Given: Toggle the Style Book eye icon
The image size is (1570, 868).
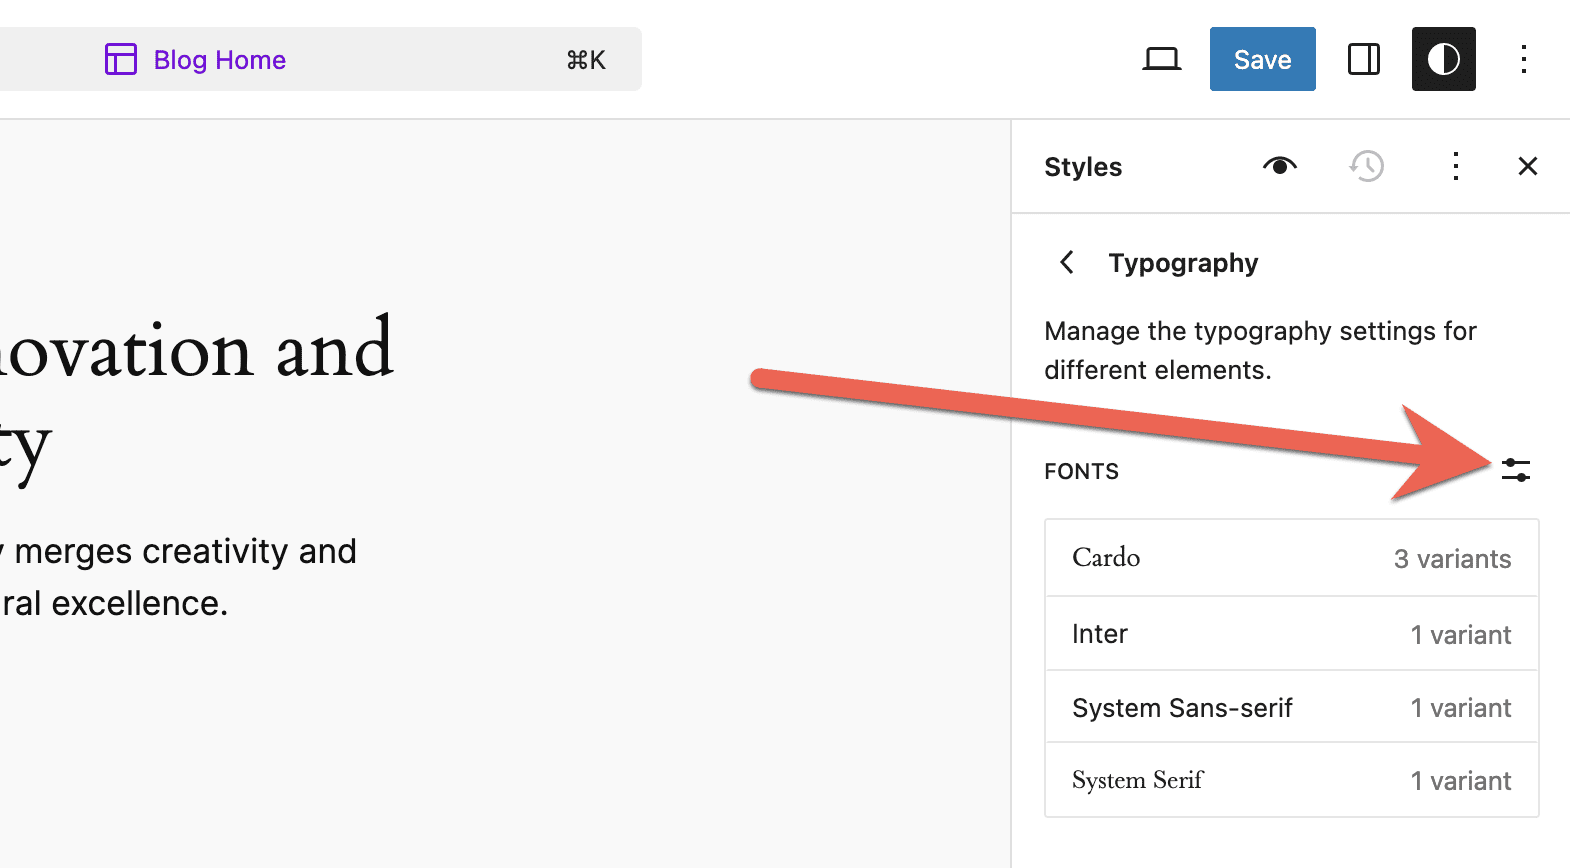Looking at the screenshot, I should pyautogui.click(x=1279, y=166).
